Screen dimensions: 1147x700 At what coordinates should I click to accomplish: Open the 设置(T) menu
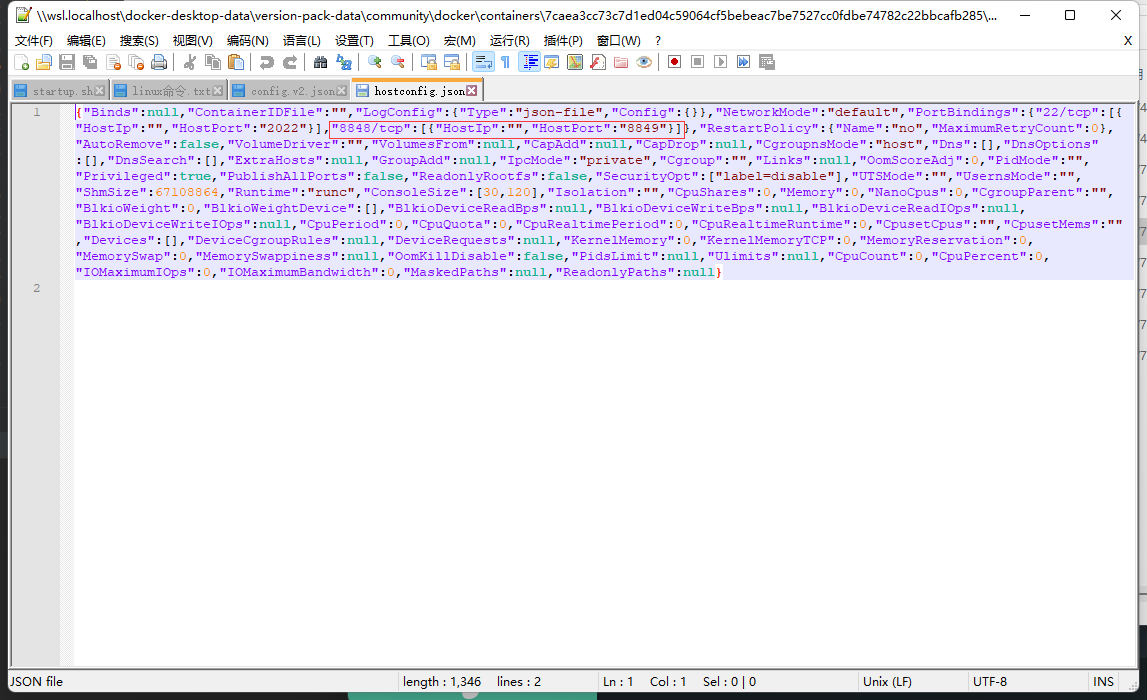tap(354, 41)
